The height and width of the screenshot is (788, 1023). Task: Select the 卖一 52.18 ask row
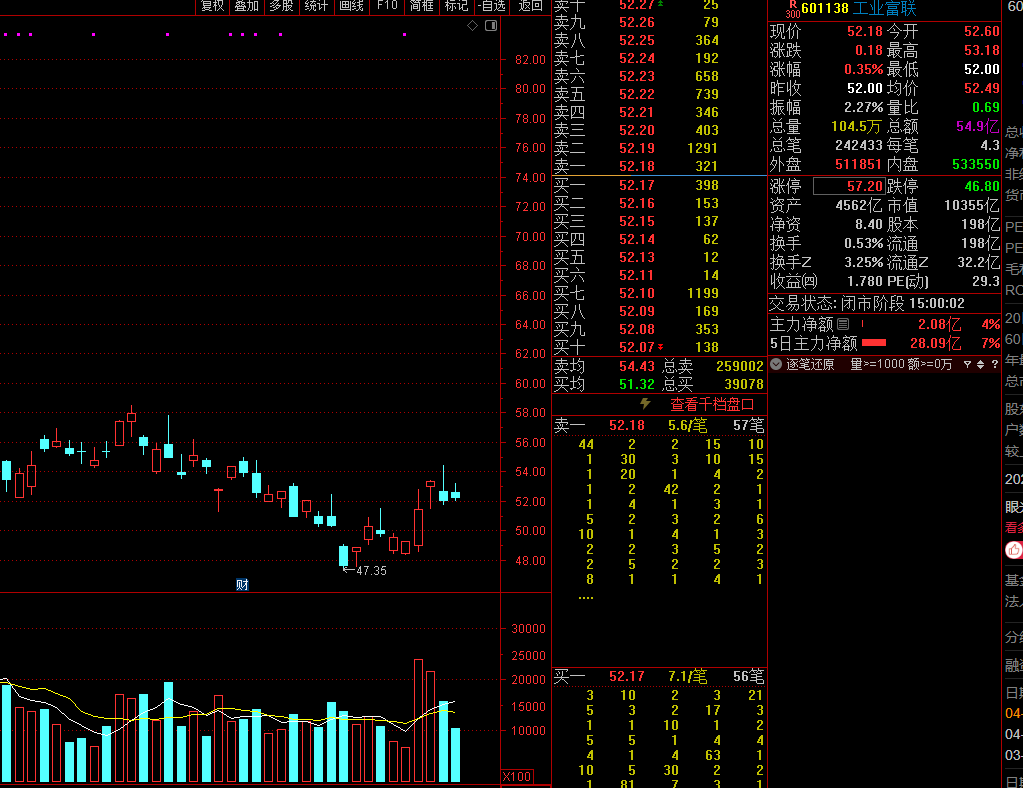click(x=659, y=166)
